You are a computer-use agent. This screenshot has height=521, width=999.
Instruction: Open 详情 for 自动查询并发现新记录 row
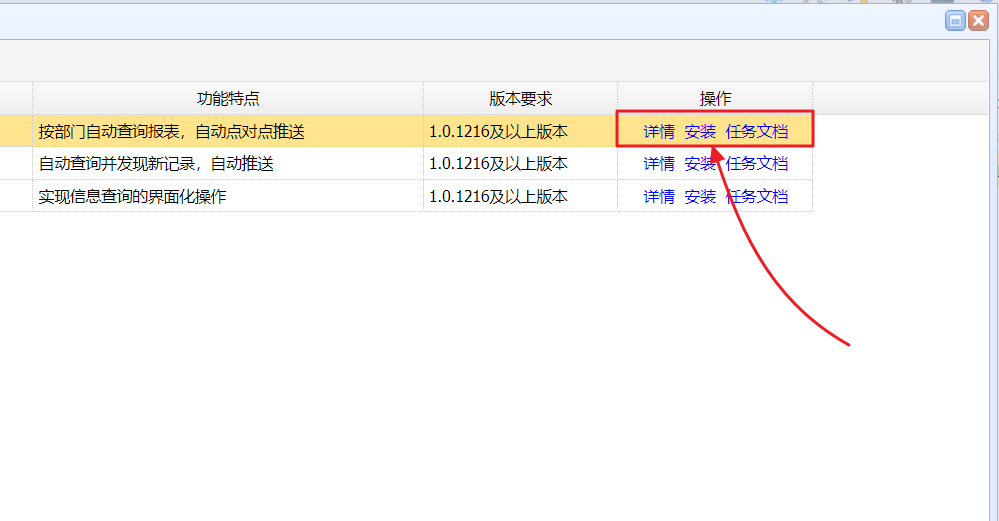tap(659, 164)
